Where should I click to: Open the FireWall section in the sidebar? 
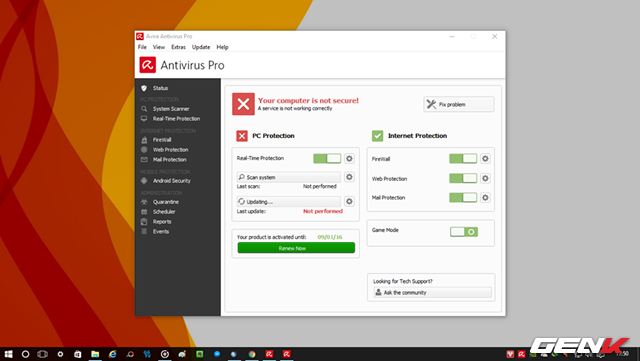[162, 140]
